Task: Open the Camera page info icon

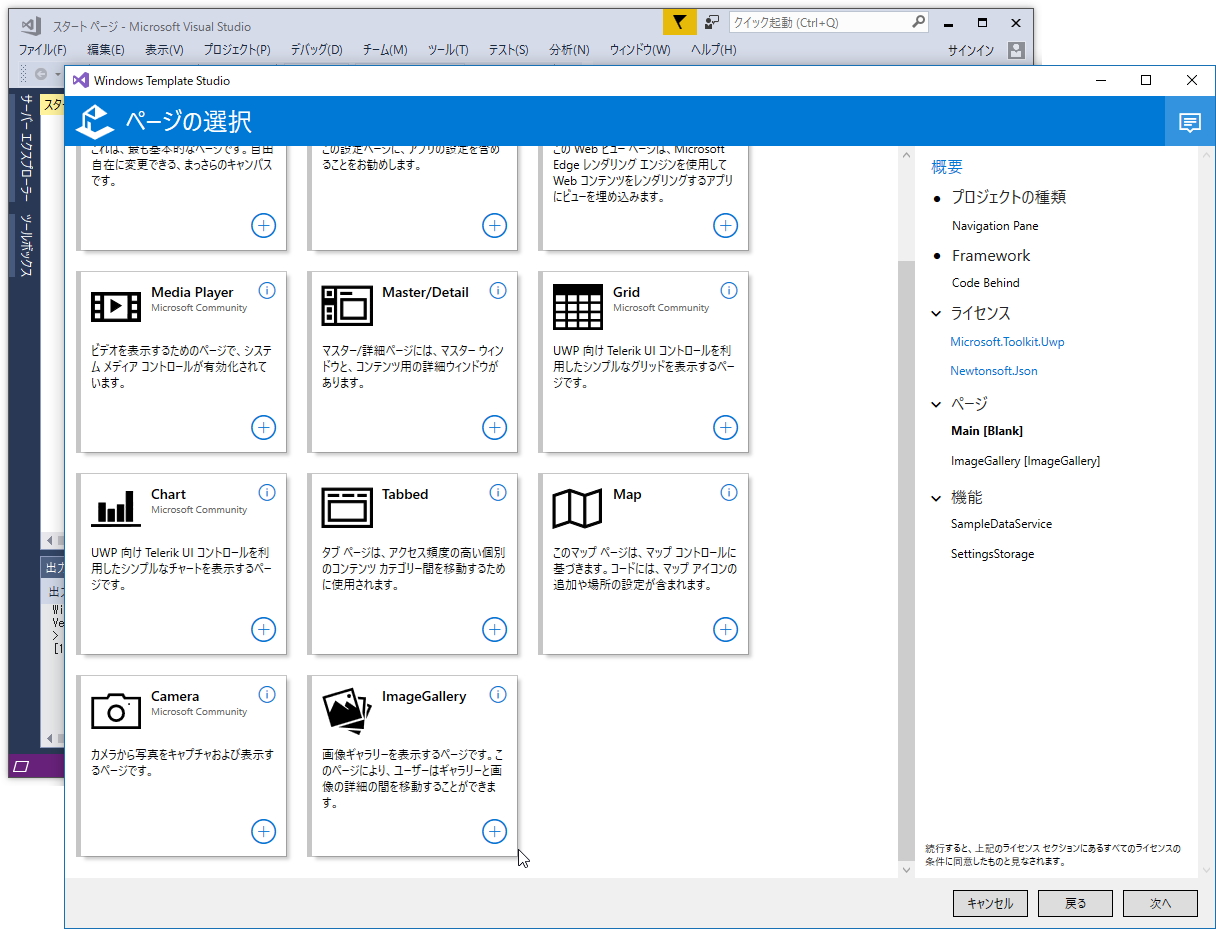Action: [267, 694]
